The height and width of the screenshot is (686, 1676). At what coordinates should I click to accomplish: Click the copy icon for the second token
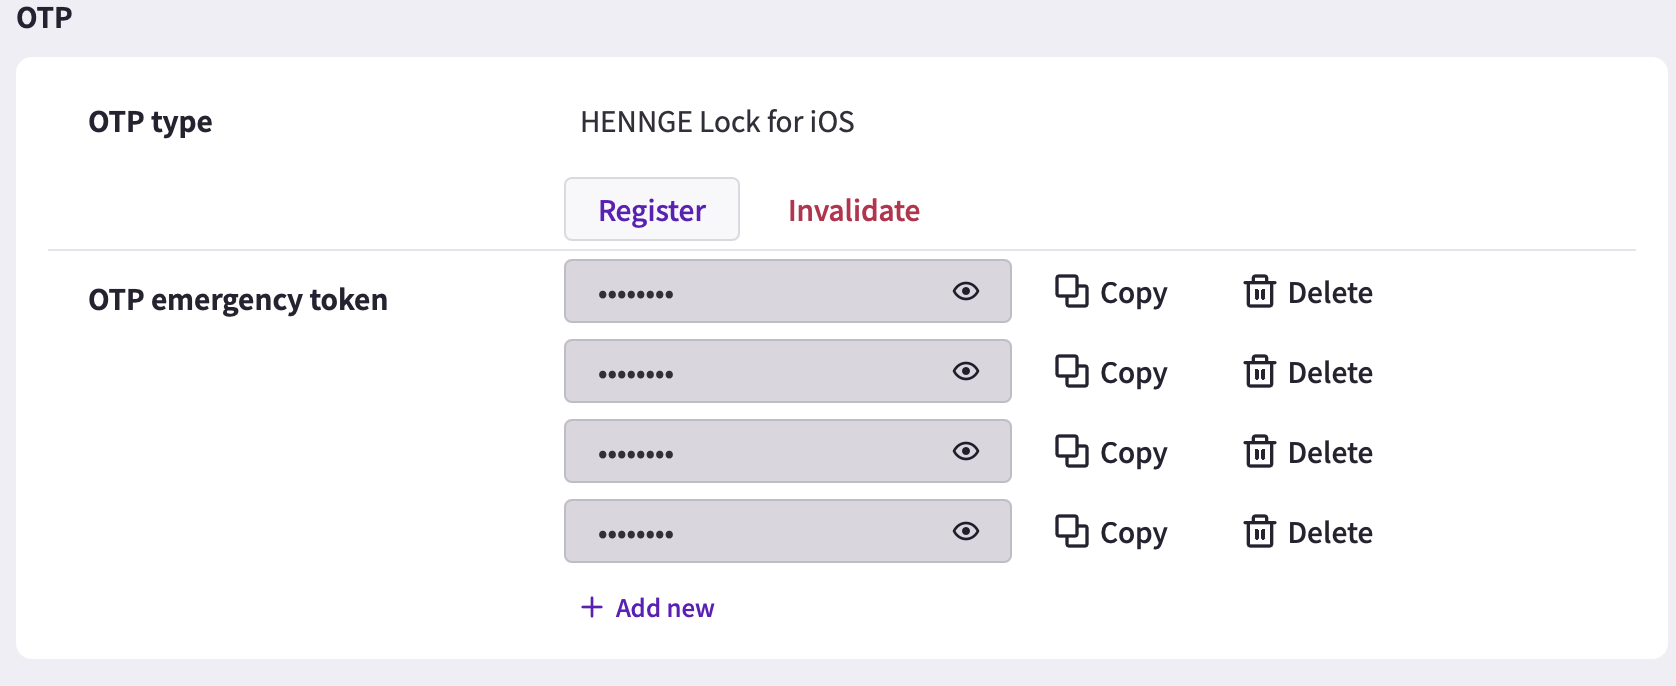[x=1071, y=371]
